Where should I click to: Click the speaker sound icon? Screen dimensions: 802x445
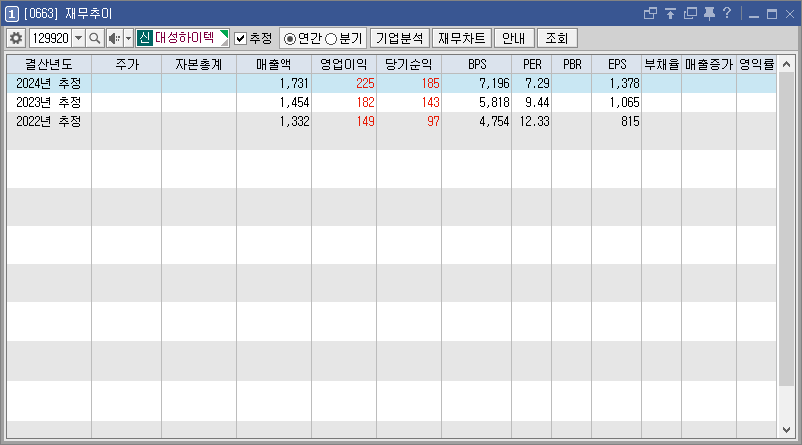click(115, 38)
